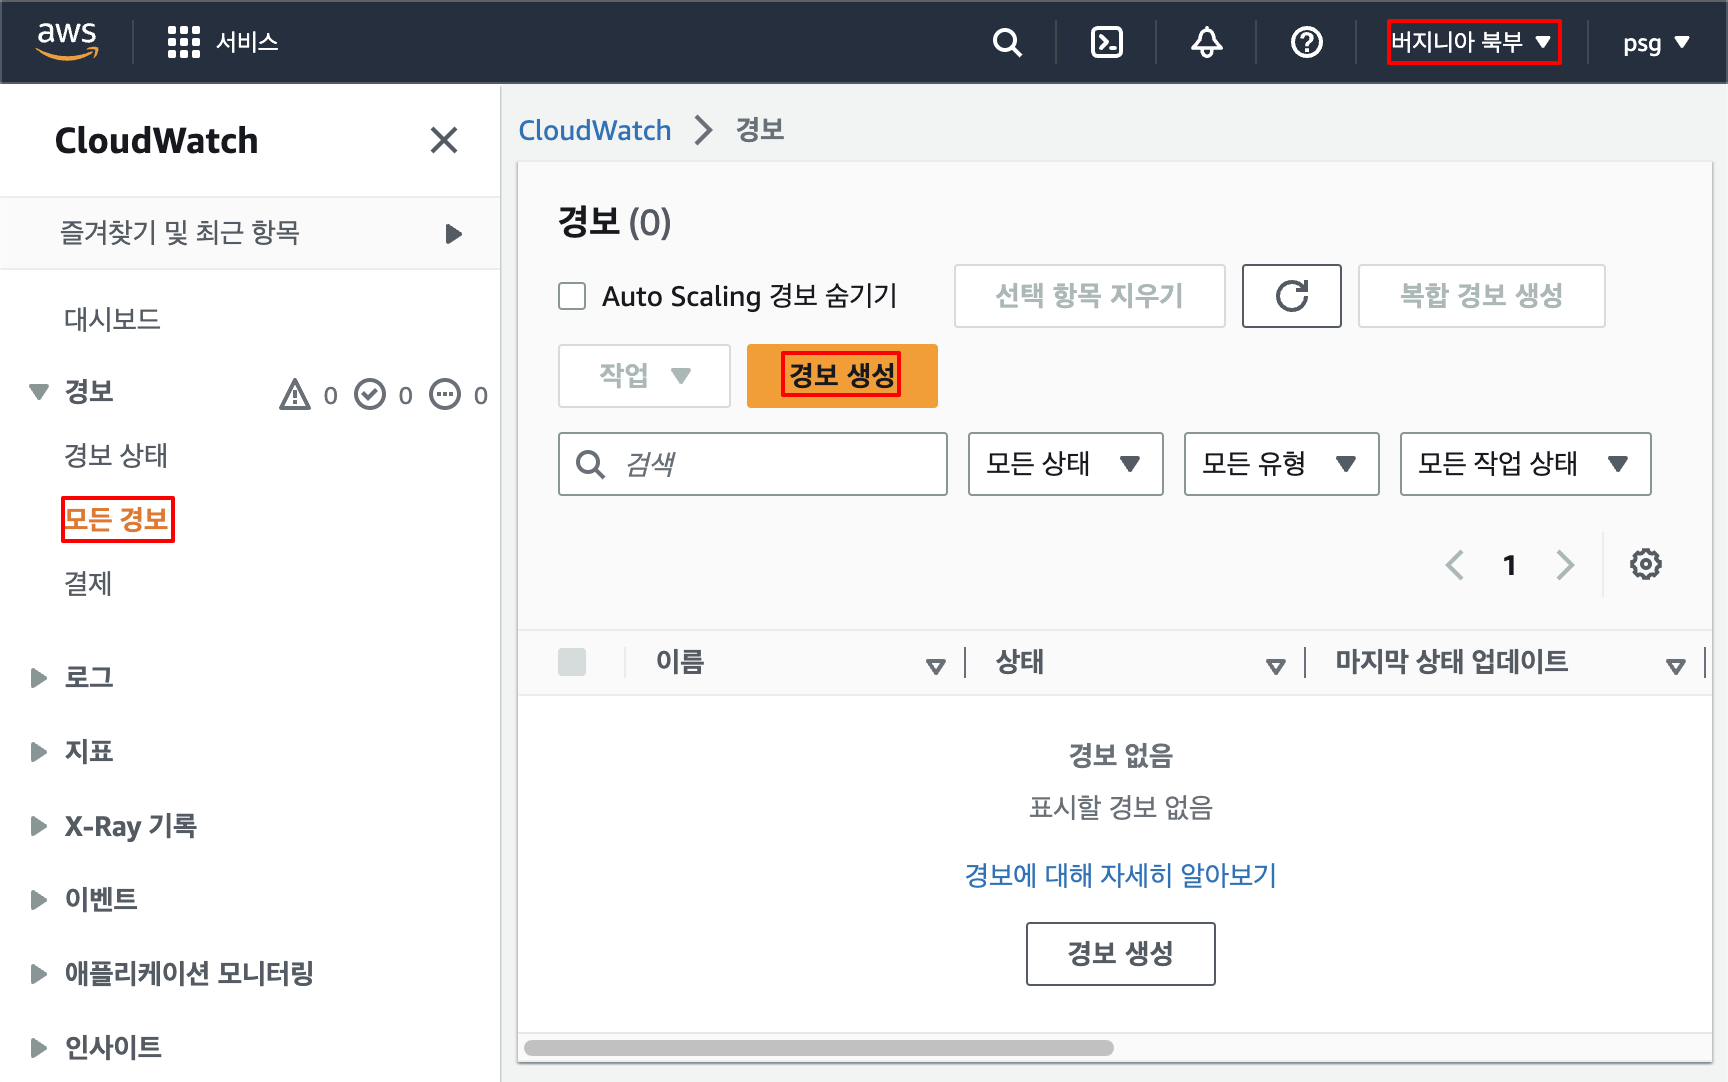Click 선택 항목 지우기 button
The image size is (1728, 1082).
[x=1090, y=296]
